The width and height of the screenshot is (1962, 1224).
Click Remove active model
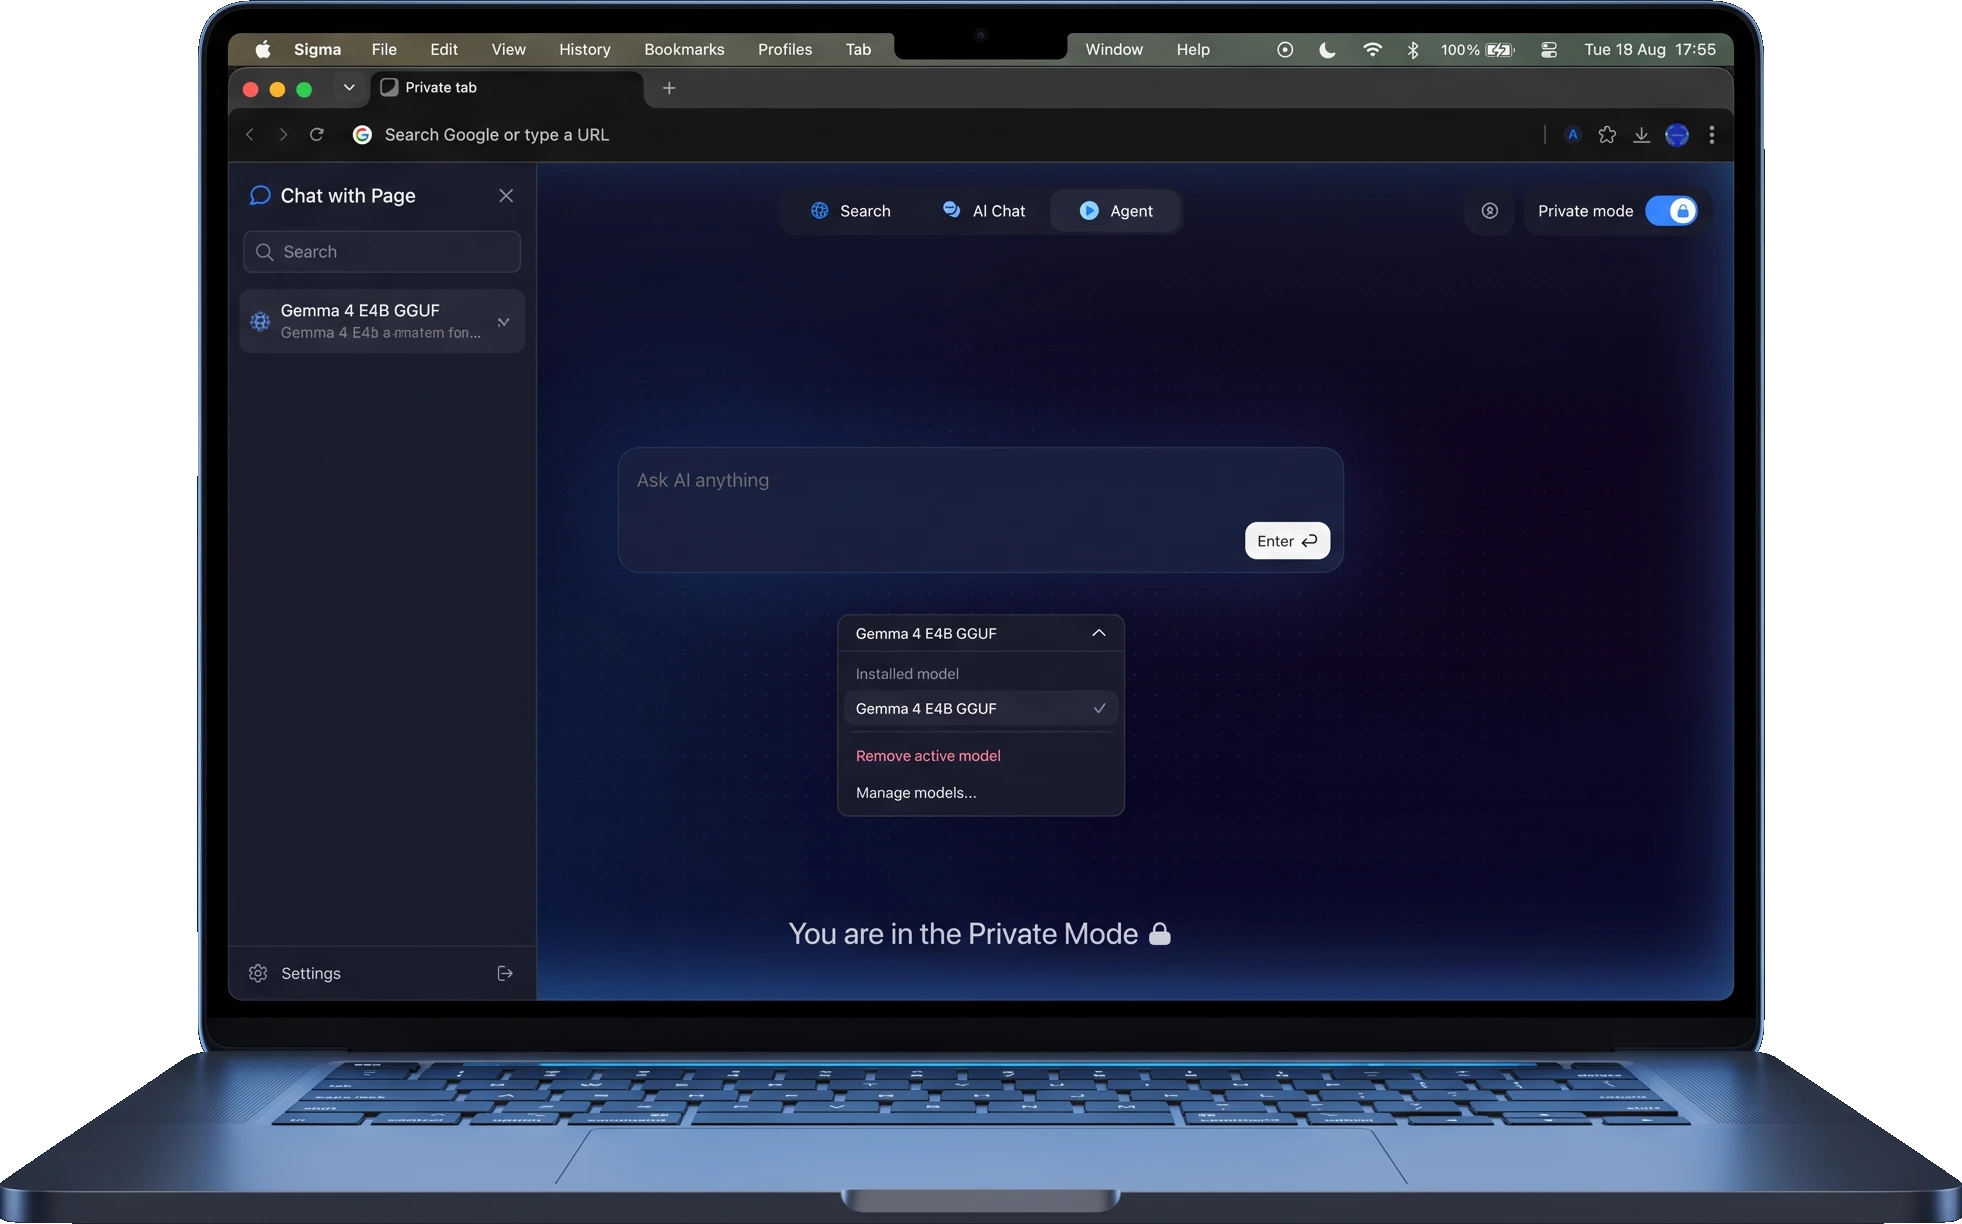tap(928, 756)
